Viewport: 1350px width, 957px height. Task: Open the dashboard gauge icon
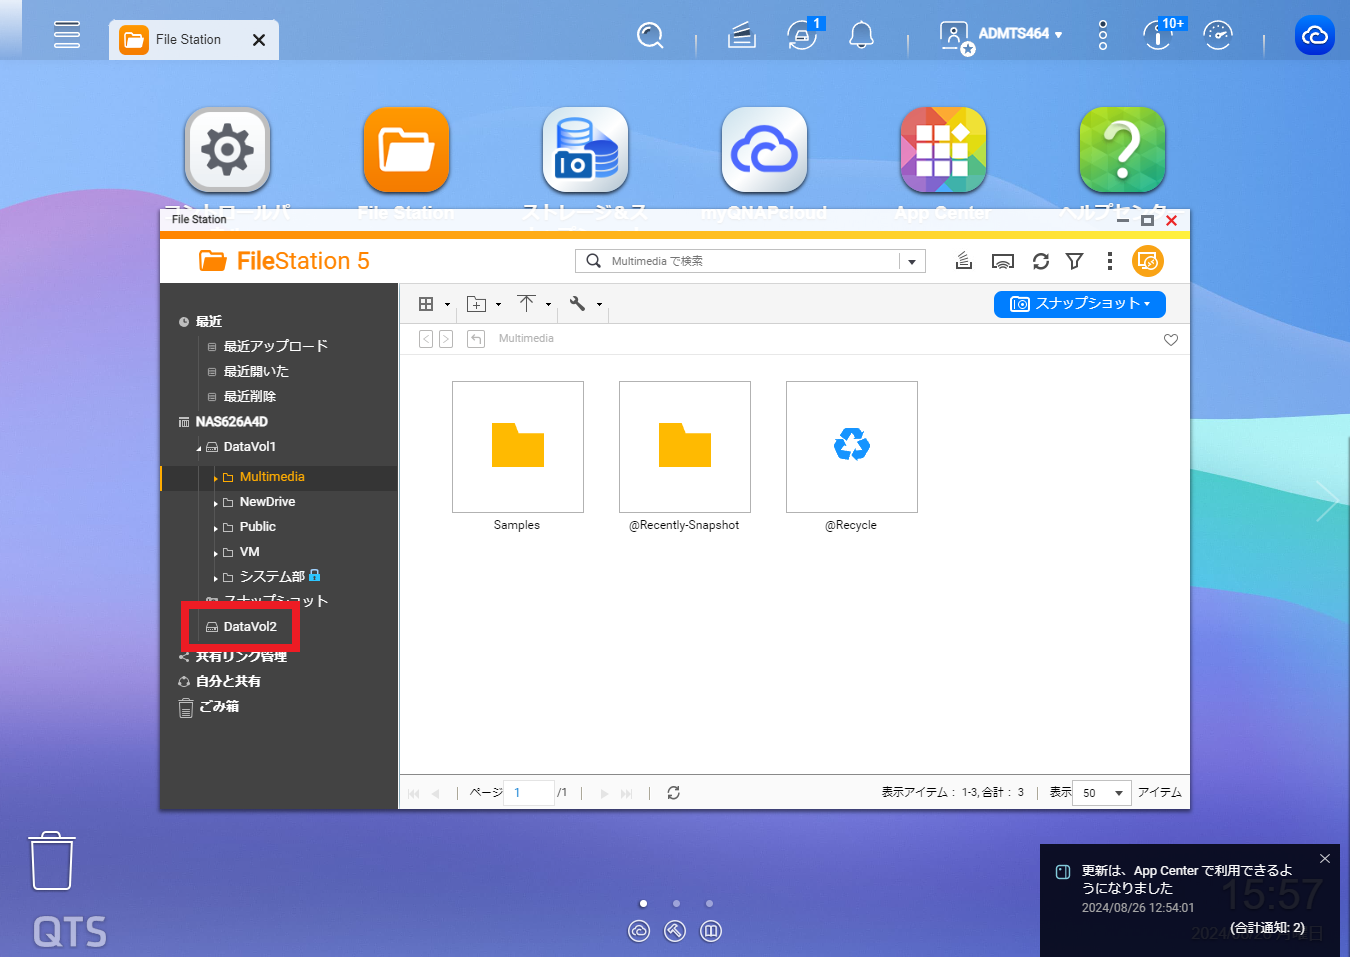[1218, 35]
